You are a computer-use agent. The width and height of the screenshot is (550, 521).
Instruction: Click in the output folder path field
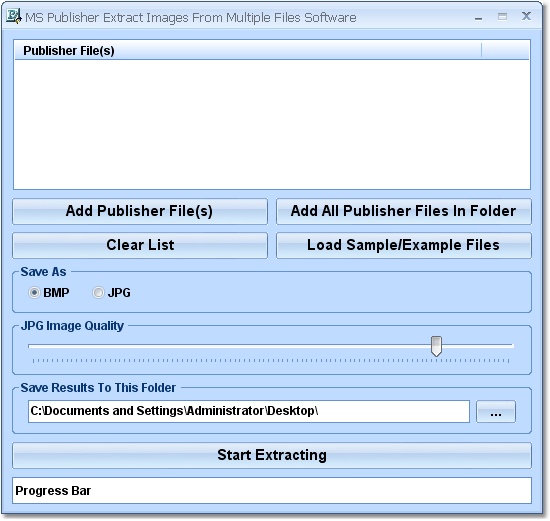(249, 411)
